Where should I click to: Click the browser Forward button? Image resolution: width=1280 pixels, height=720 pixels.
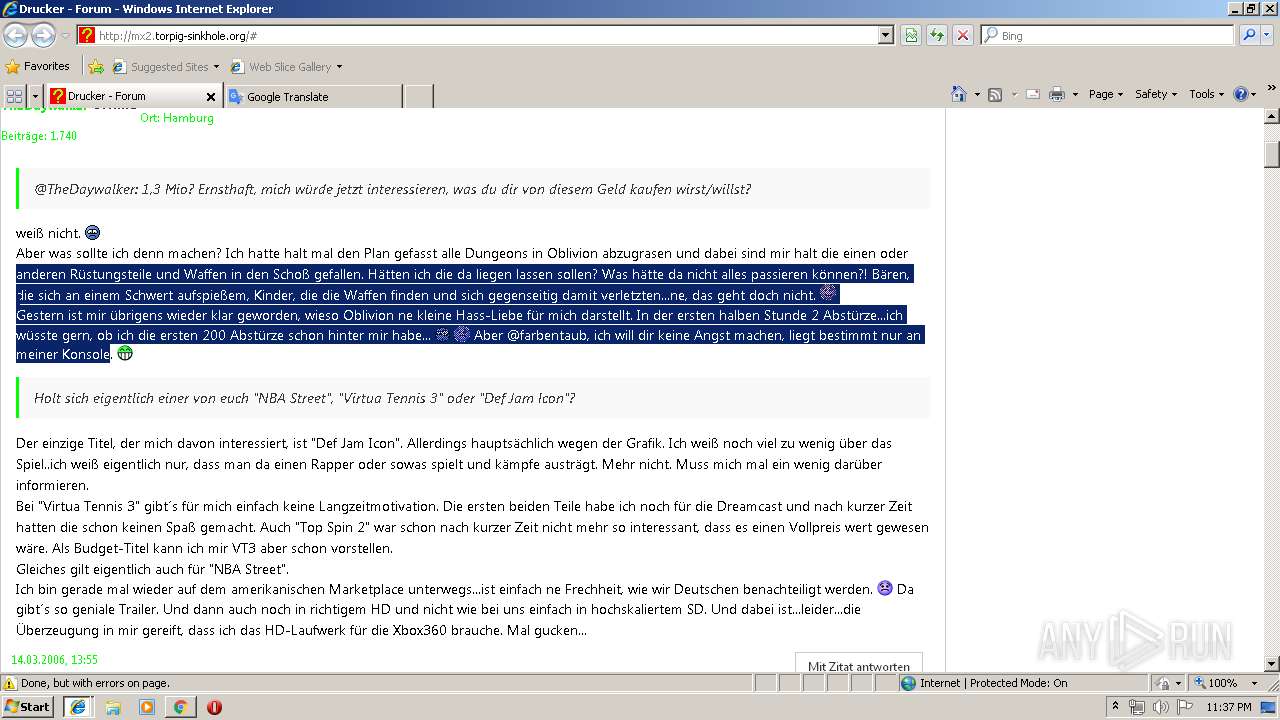click(43, 35)
